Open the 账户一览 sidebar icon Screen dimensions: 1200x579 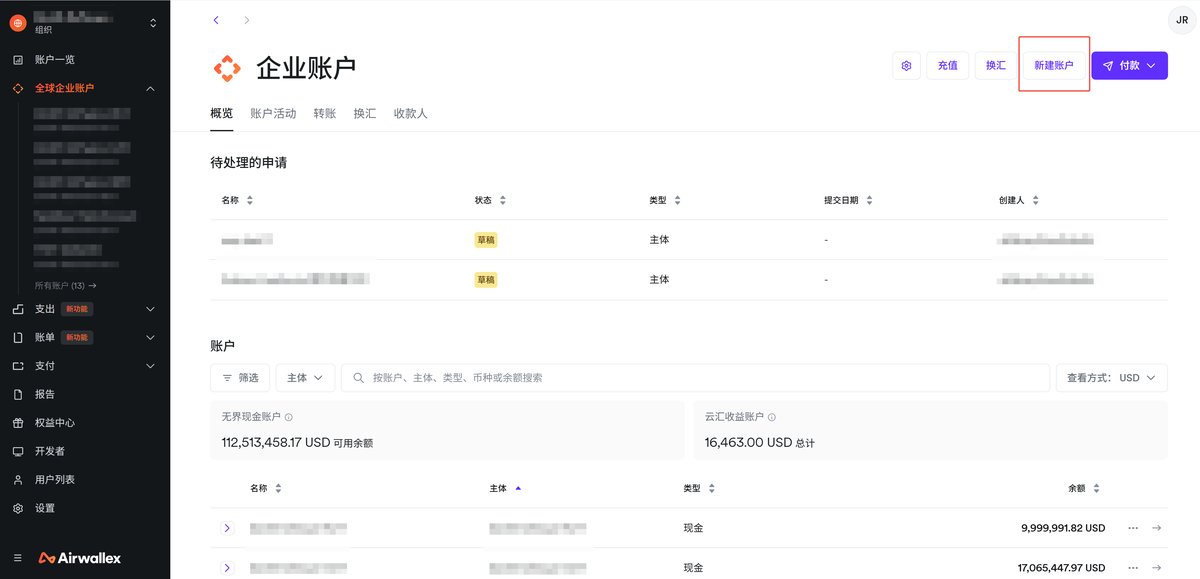tap(18, 60)
